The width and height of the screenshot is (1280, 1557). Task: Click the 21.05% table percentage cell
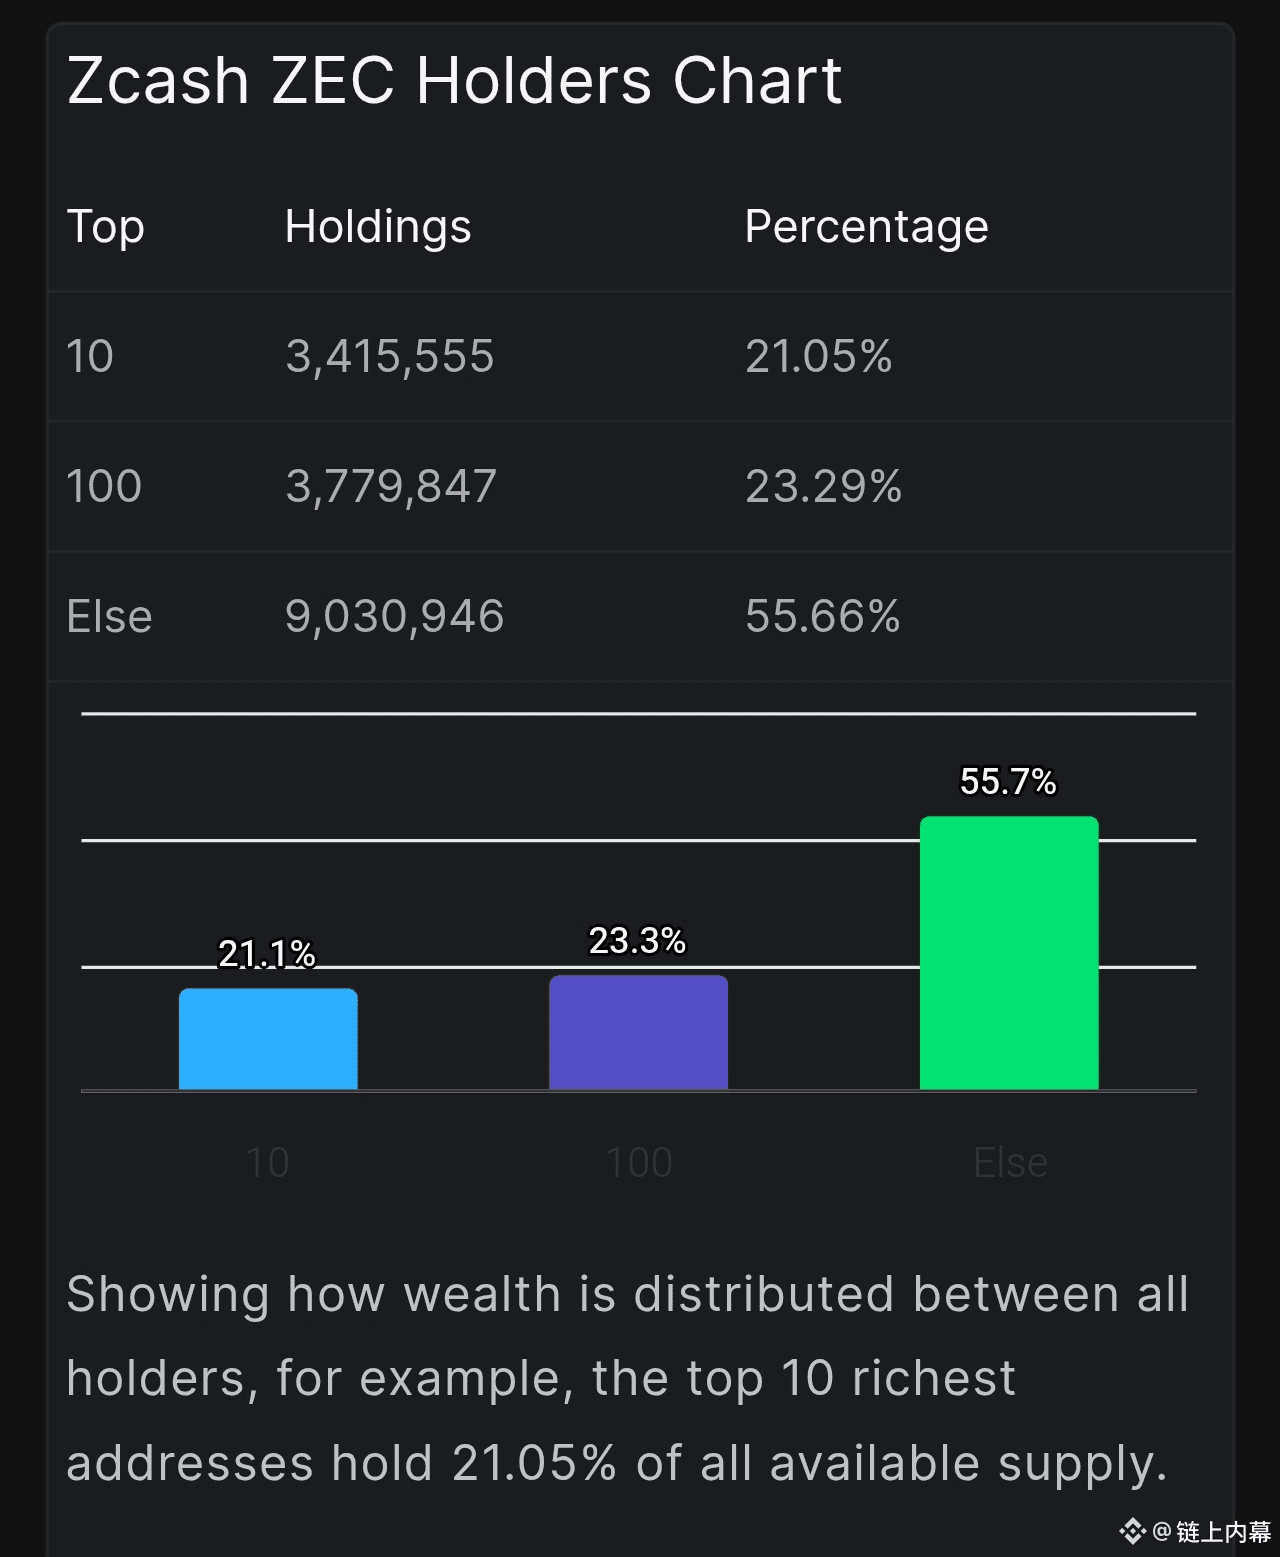819,357
